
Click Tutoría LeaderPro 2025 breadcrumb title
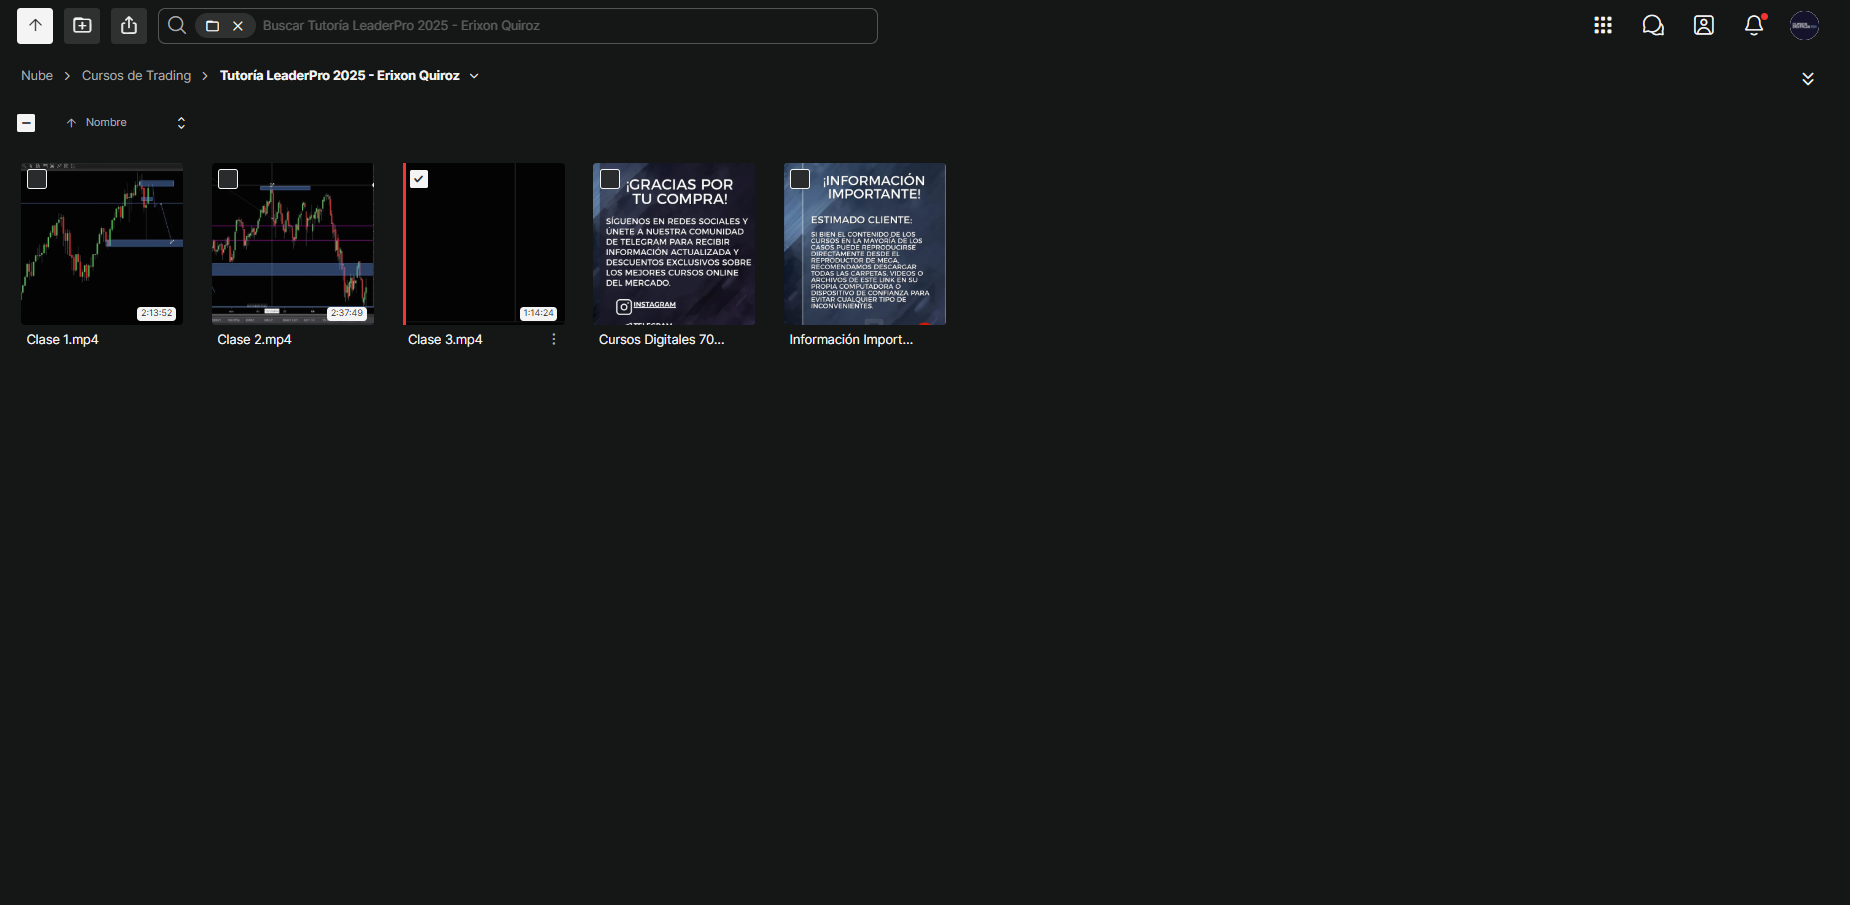pyautogui.click(x=340, y=76)
